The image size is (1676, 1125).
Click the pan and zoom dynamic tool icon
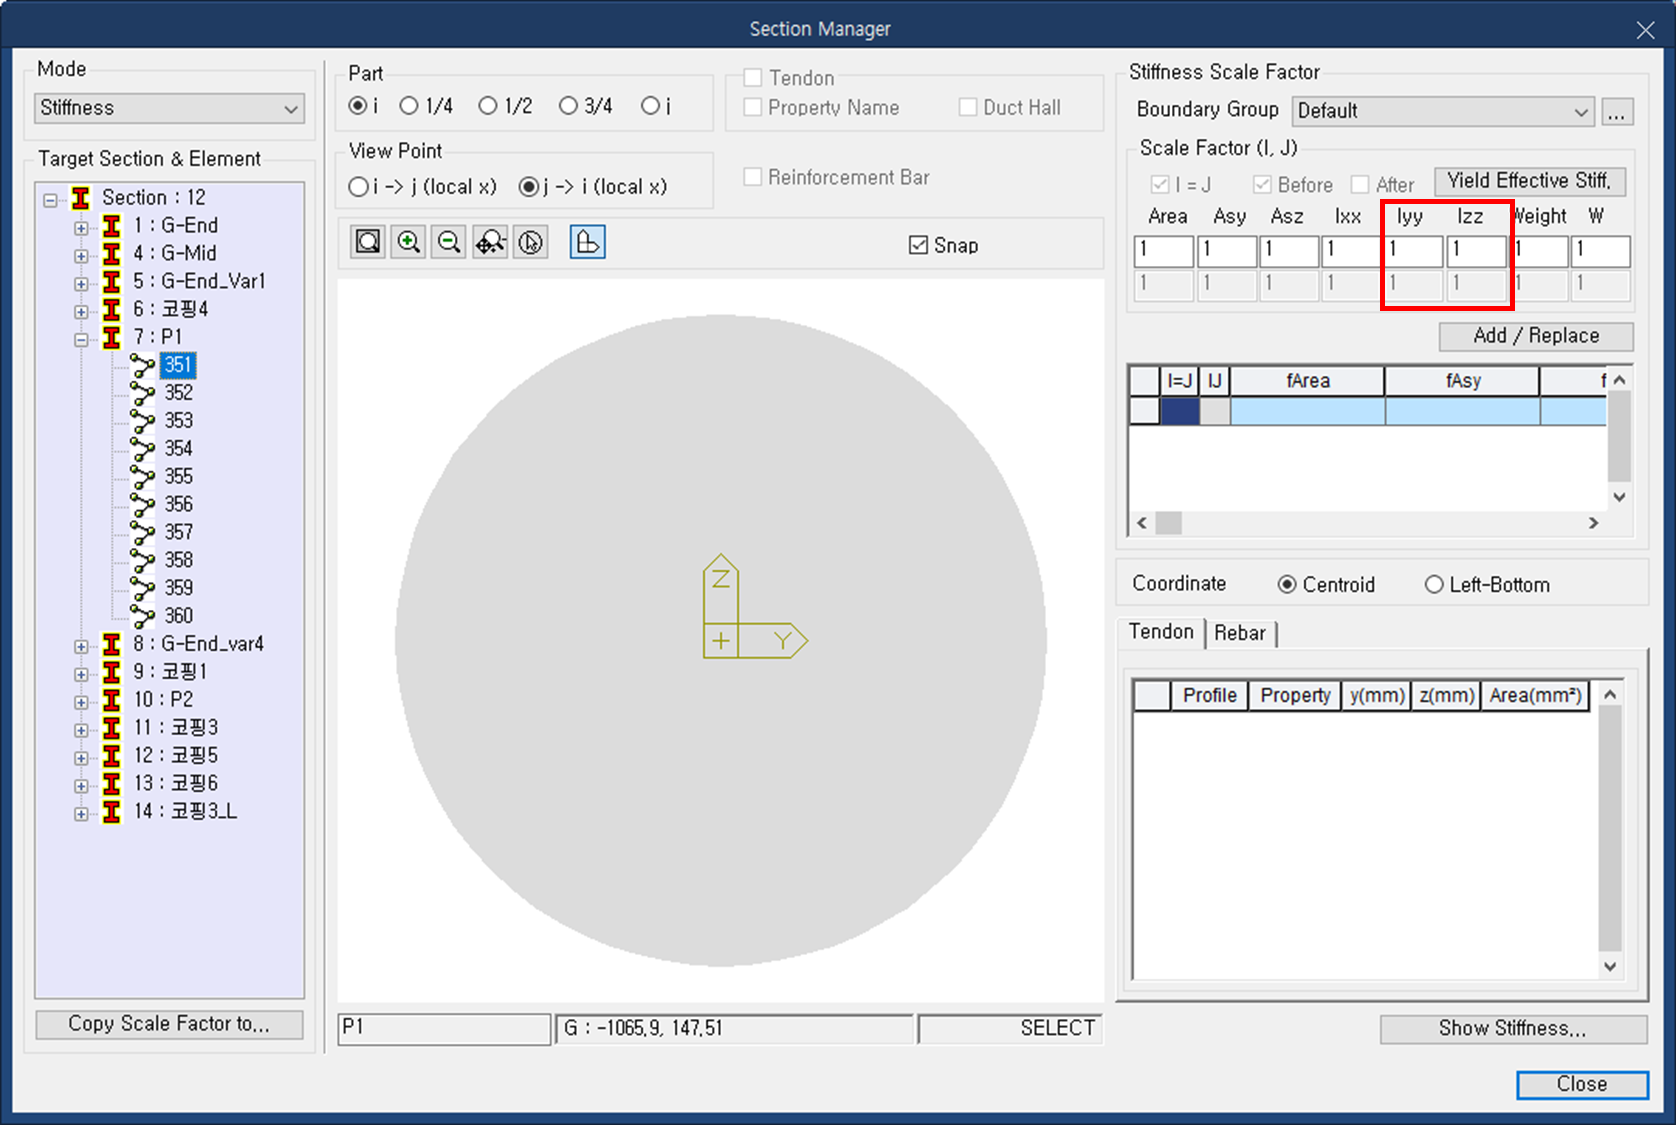pos(490,242)
